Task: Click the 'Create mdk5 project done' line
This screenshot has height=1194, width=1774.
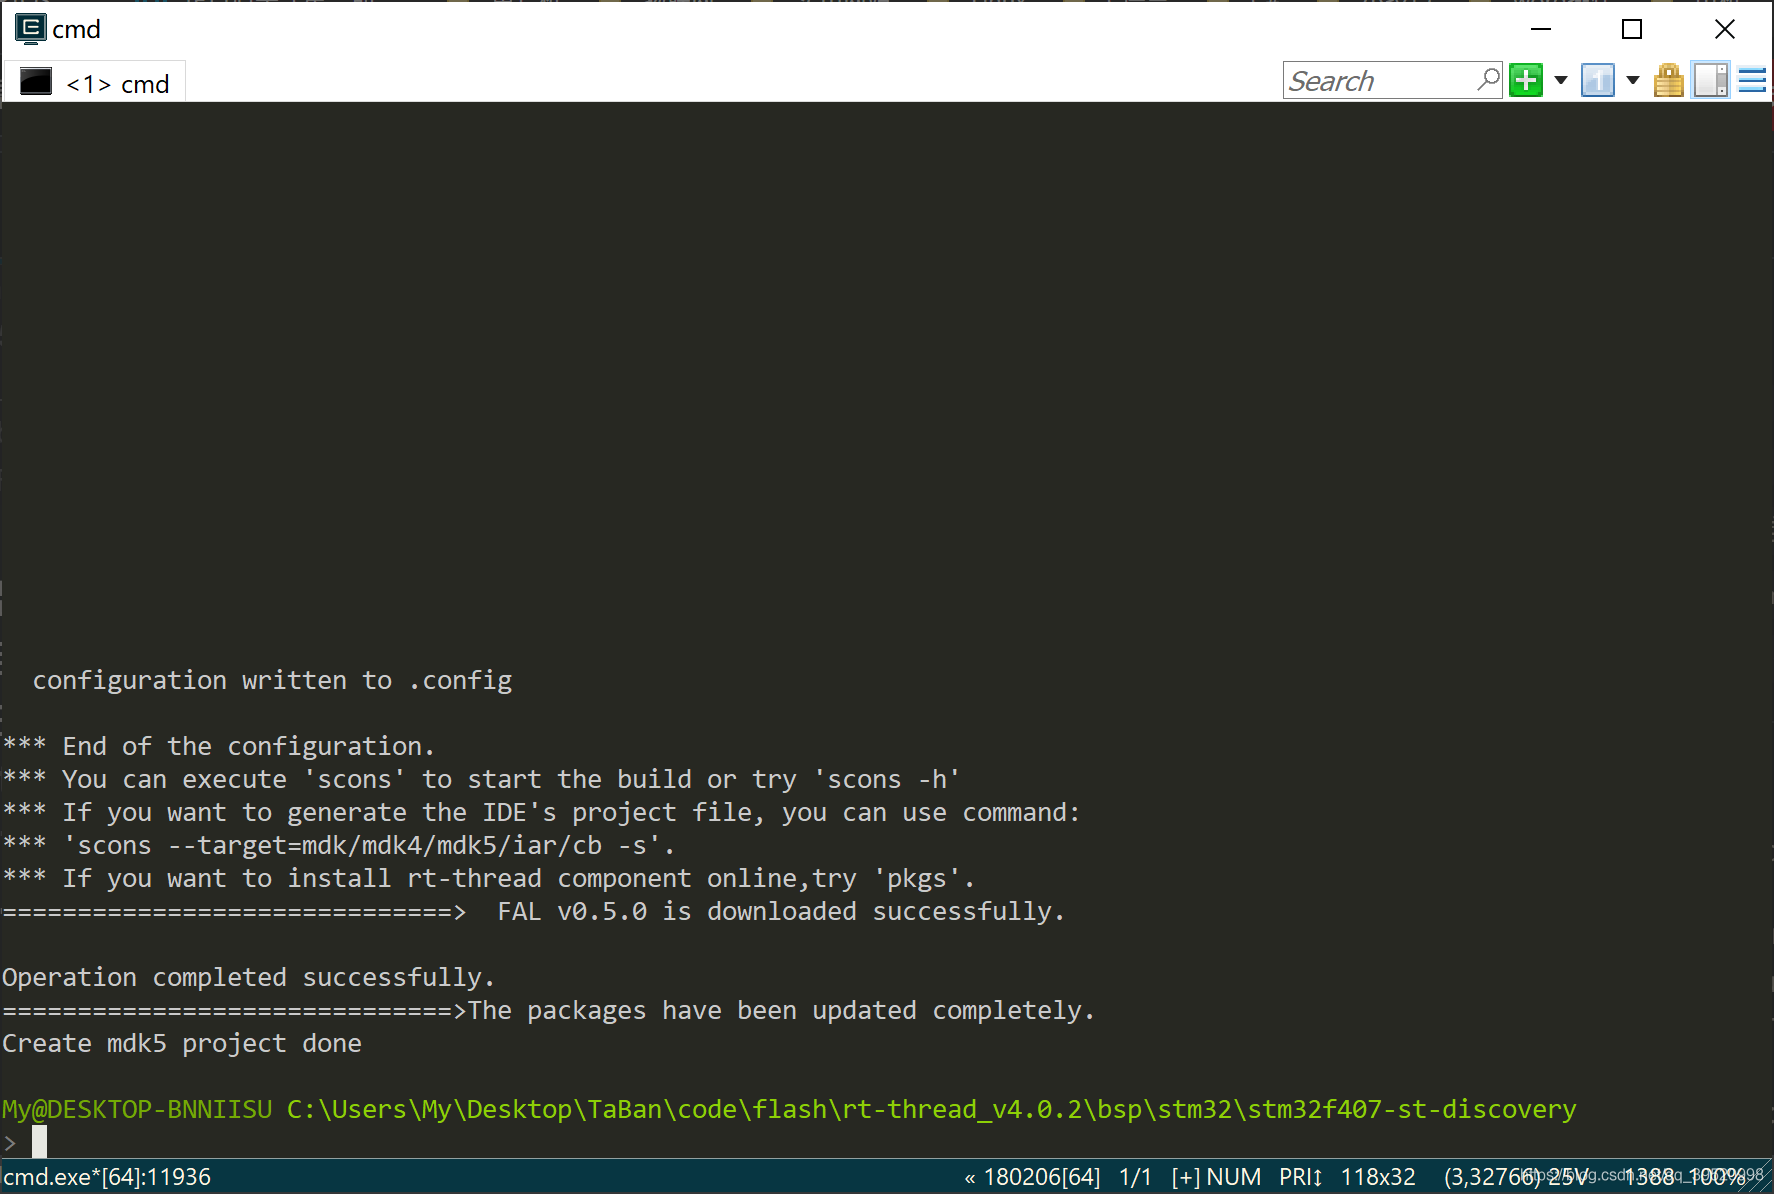Action: pyautogui.click(x=182, y=1043)
